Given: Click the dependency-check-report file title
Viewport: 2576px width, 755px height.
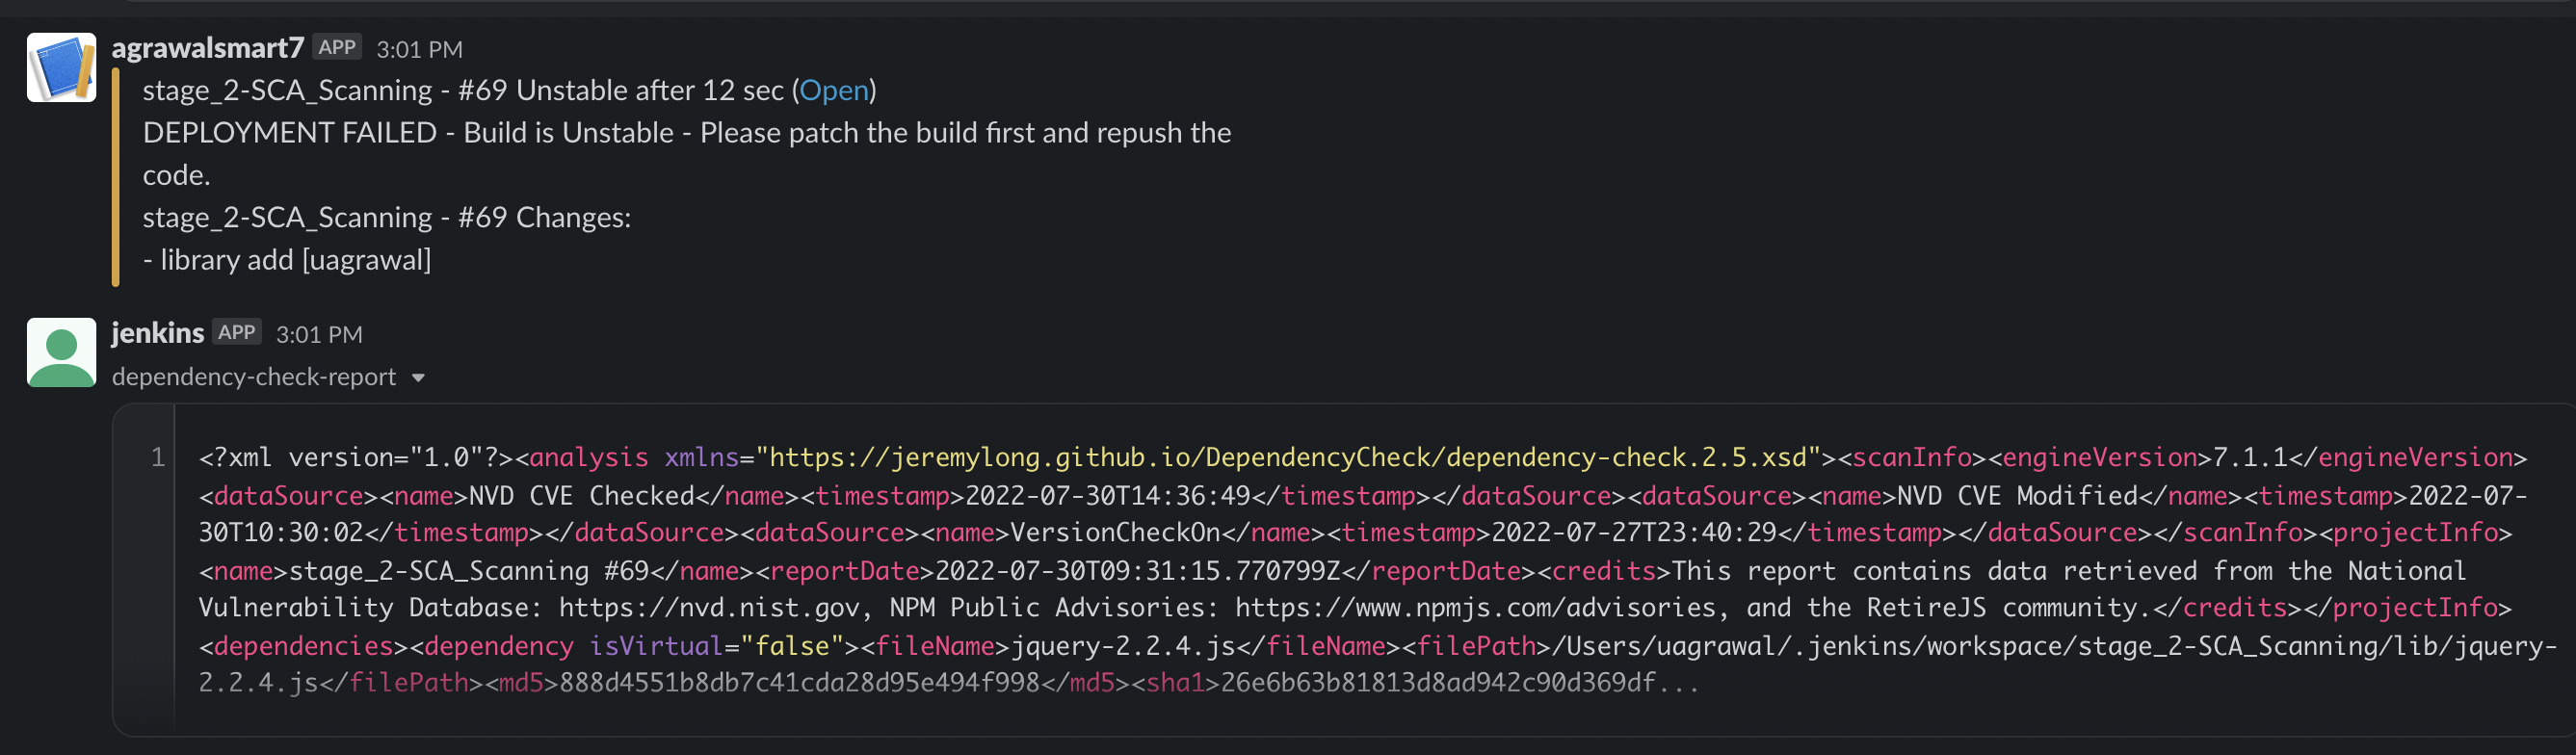Looking at the screenshot, I should pyautogui.click(x=254, y=377).
